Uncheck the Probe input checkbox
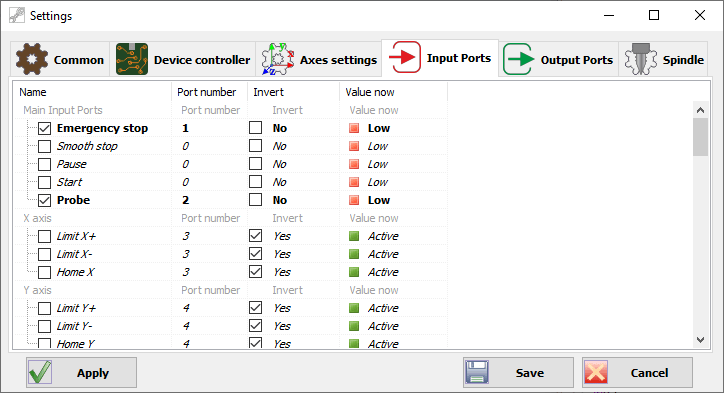This screenshot has height=393, width=724. point(44,200)
